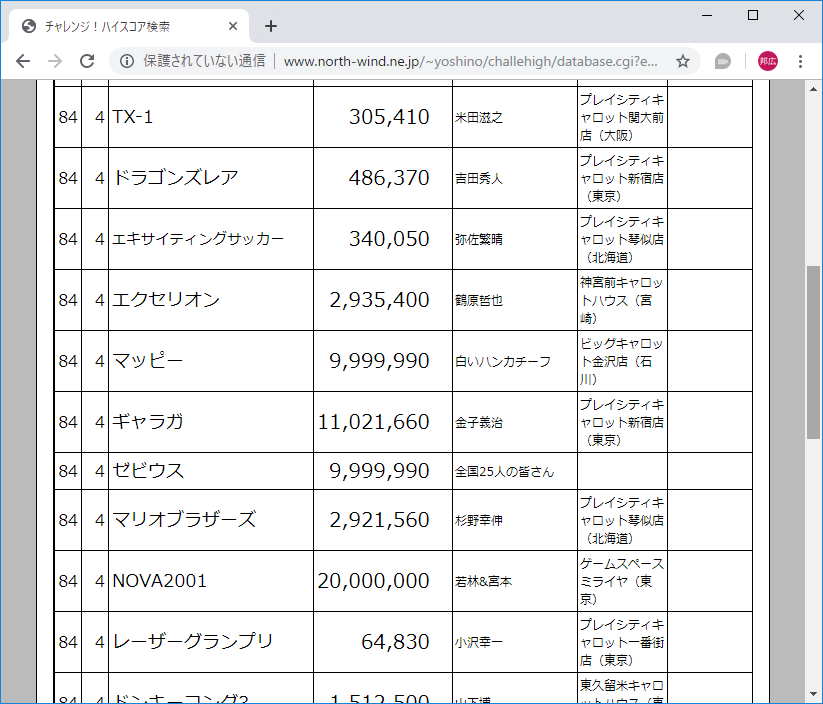
Task: Click year 84 in the TX-1 row
Action: click(x=68, y=117)
